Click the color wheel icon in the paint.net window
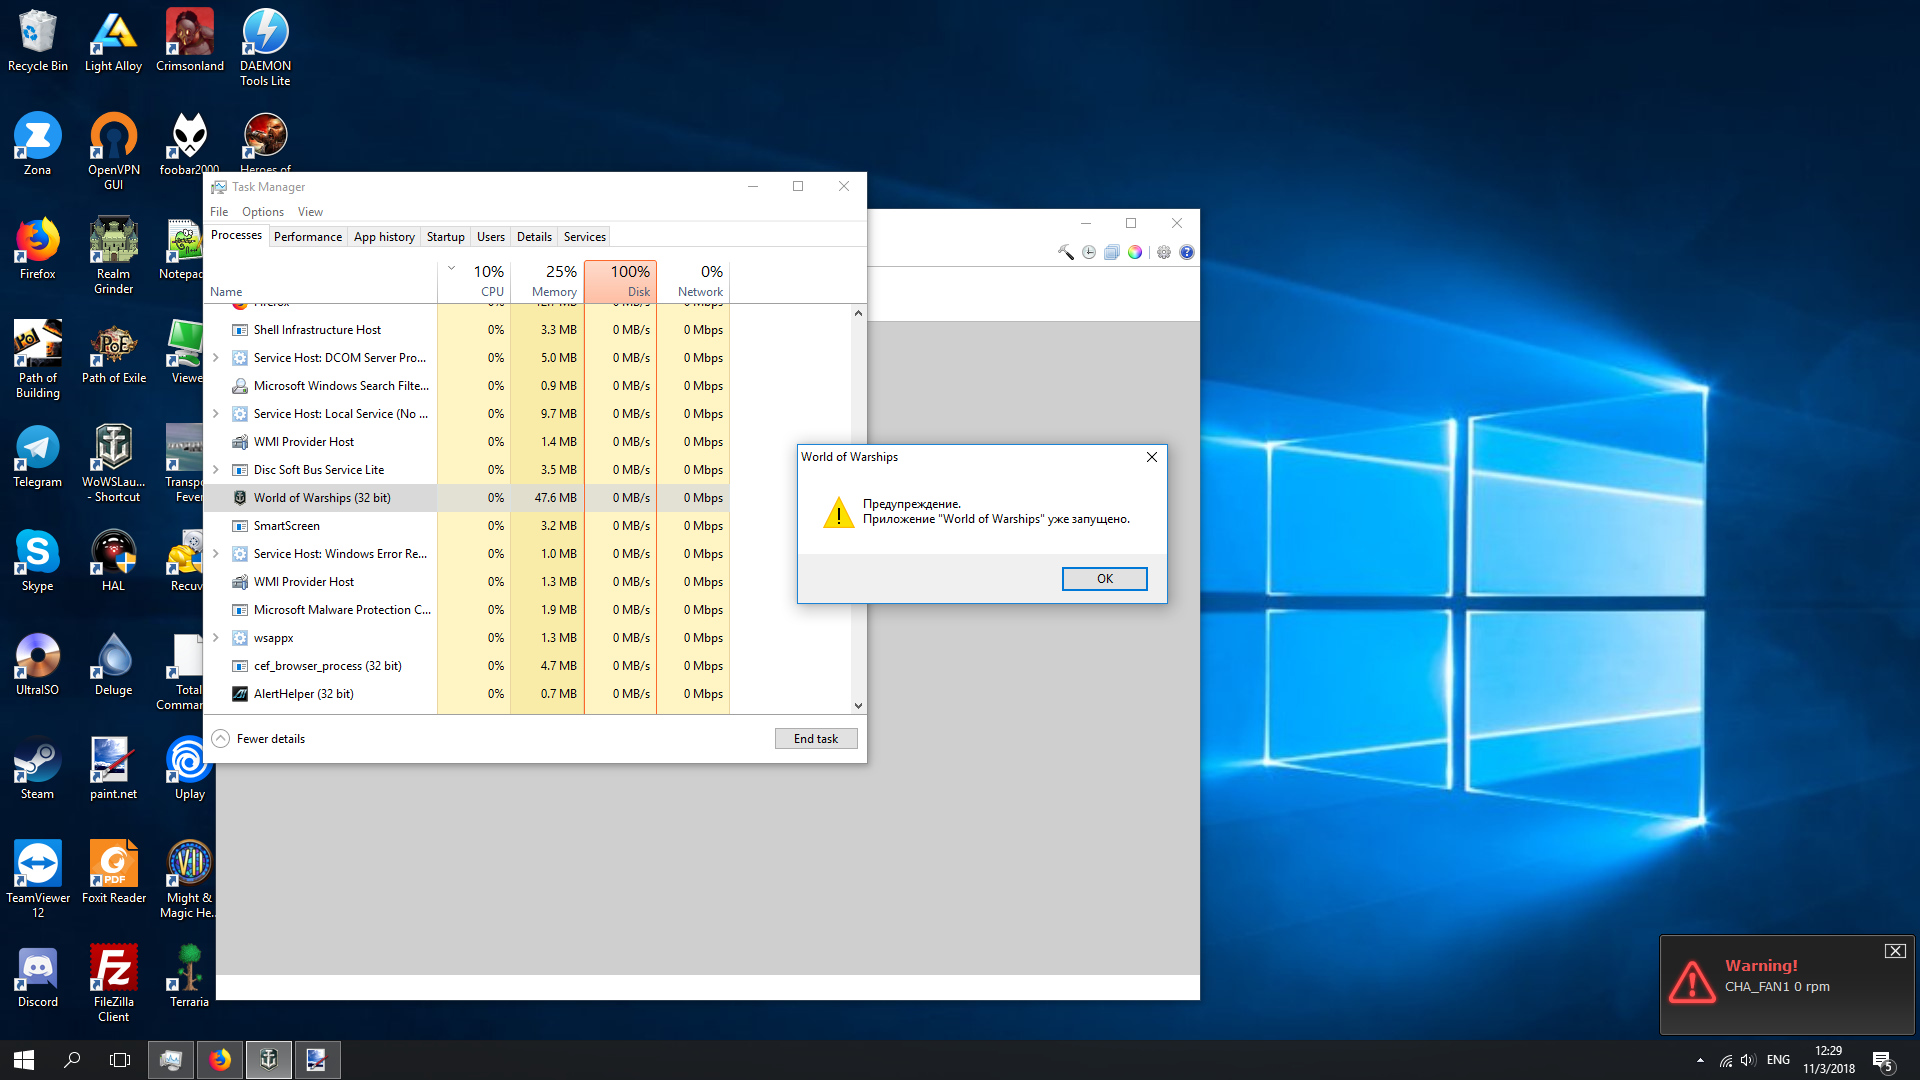 point(1135,252)
